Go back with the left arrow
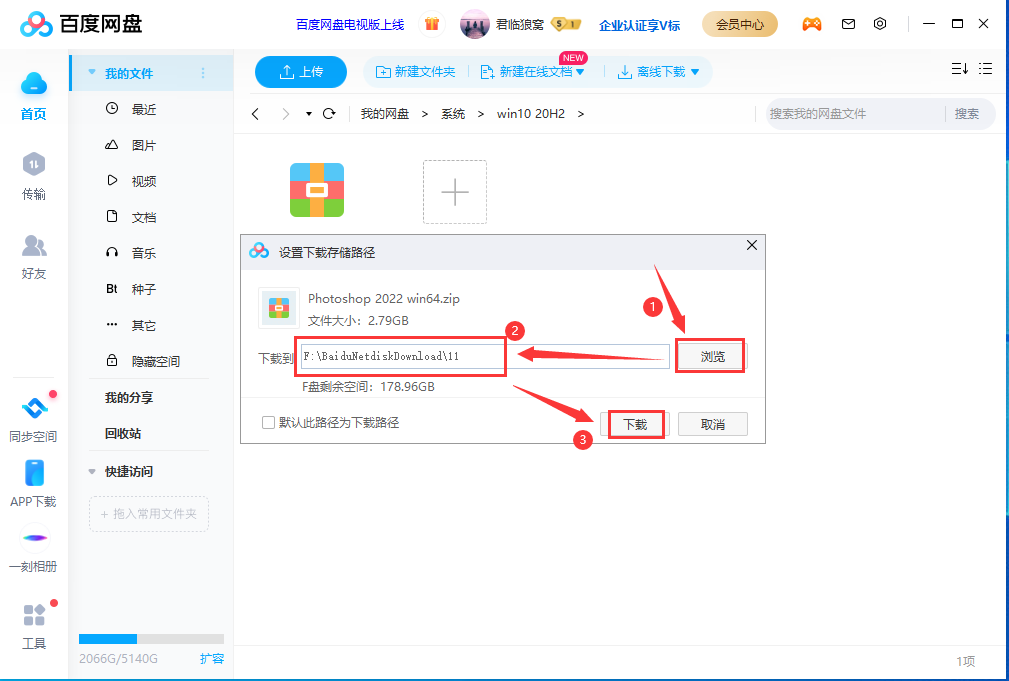 pos(255,114)
